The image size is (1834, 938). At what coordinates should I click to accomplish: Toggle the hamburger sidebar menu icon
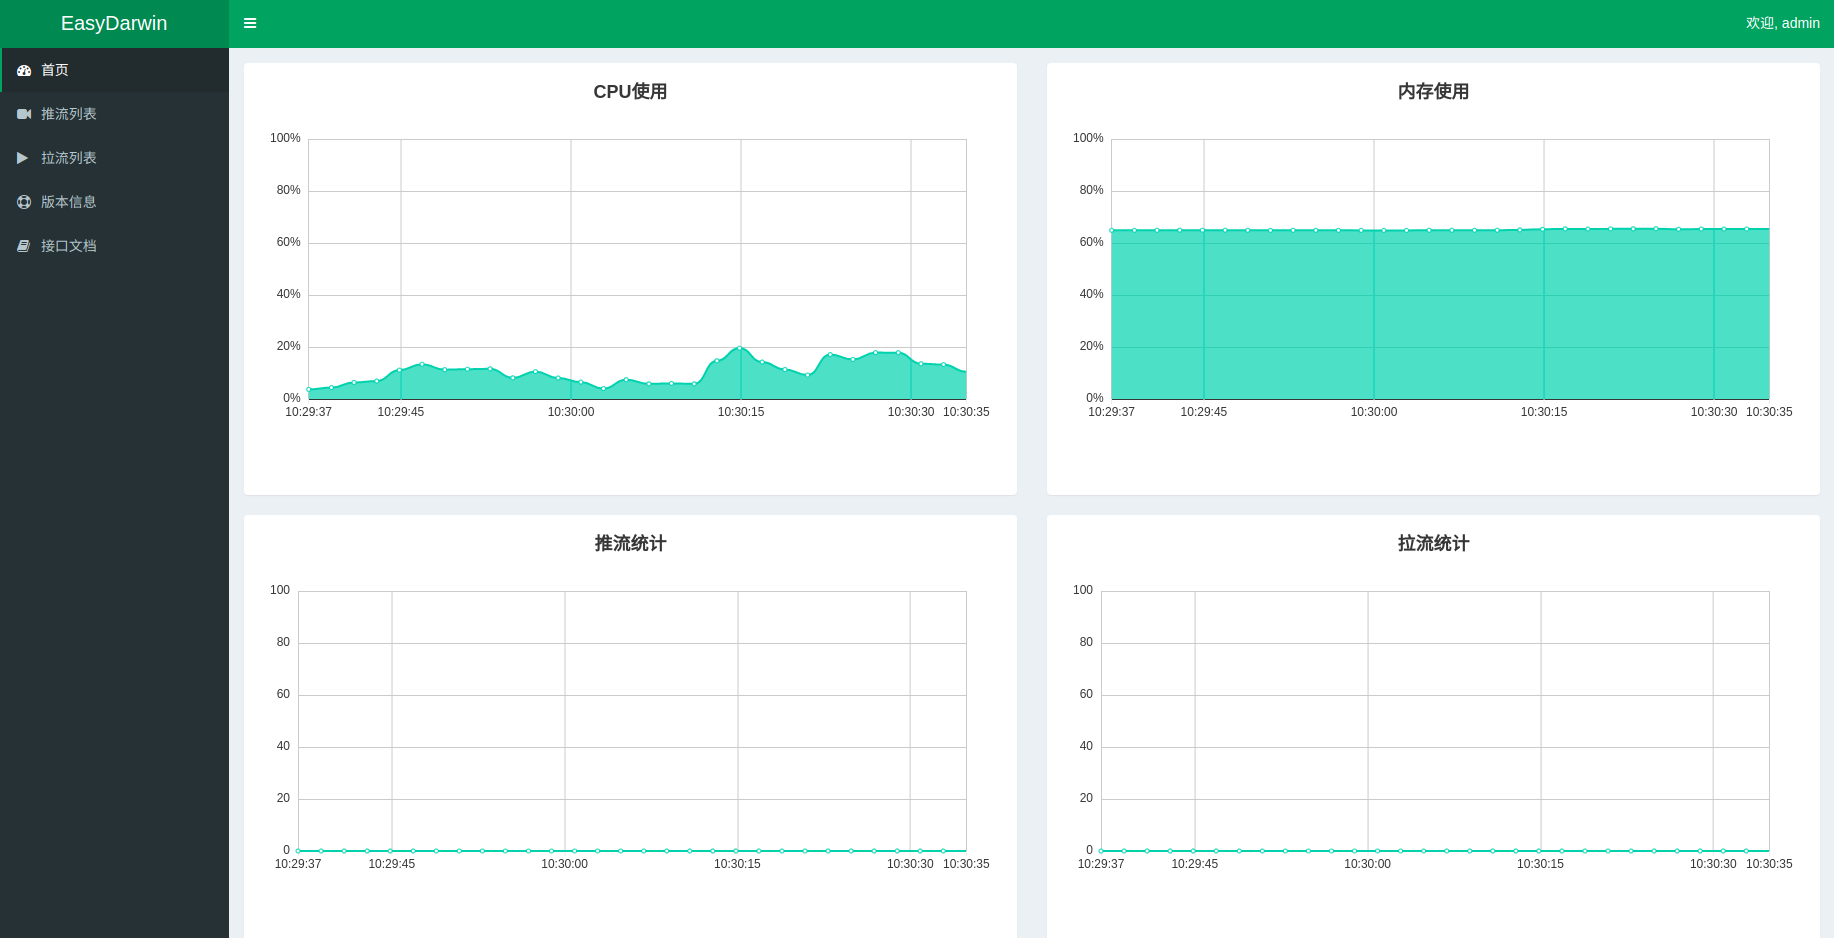pos(250,23)
